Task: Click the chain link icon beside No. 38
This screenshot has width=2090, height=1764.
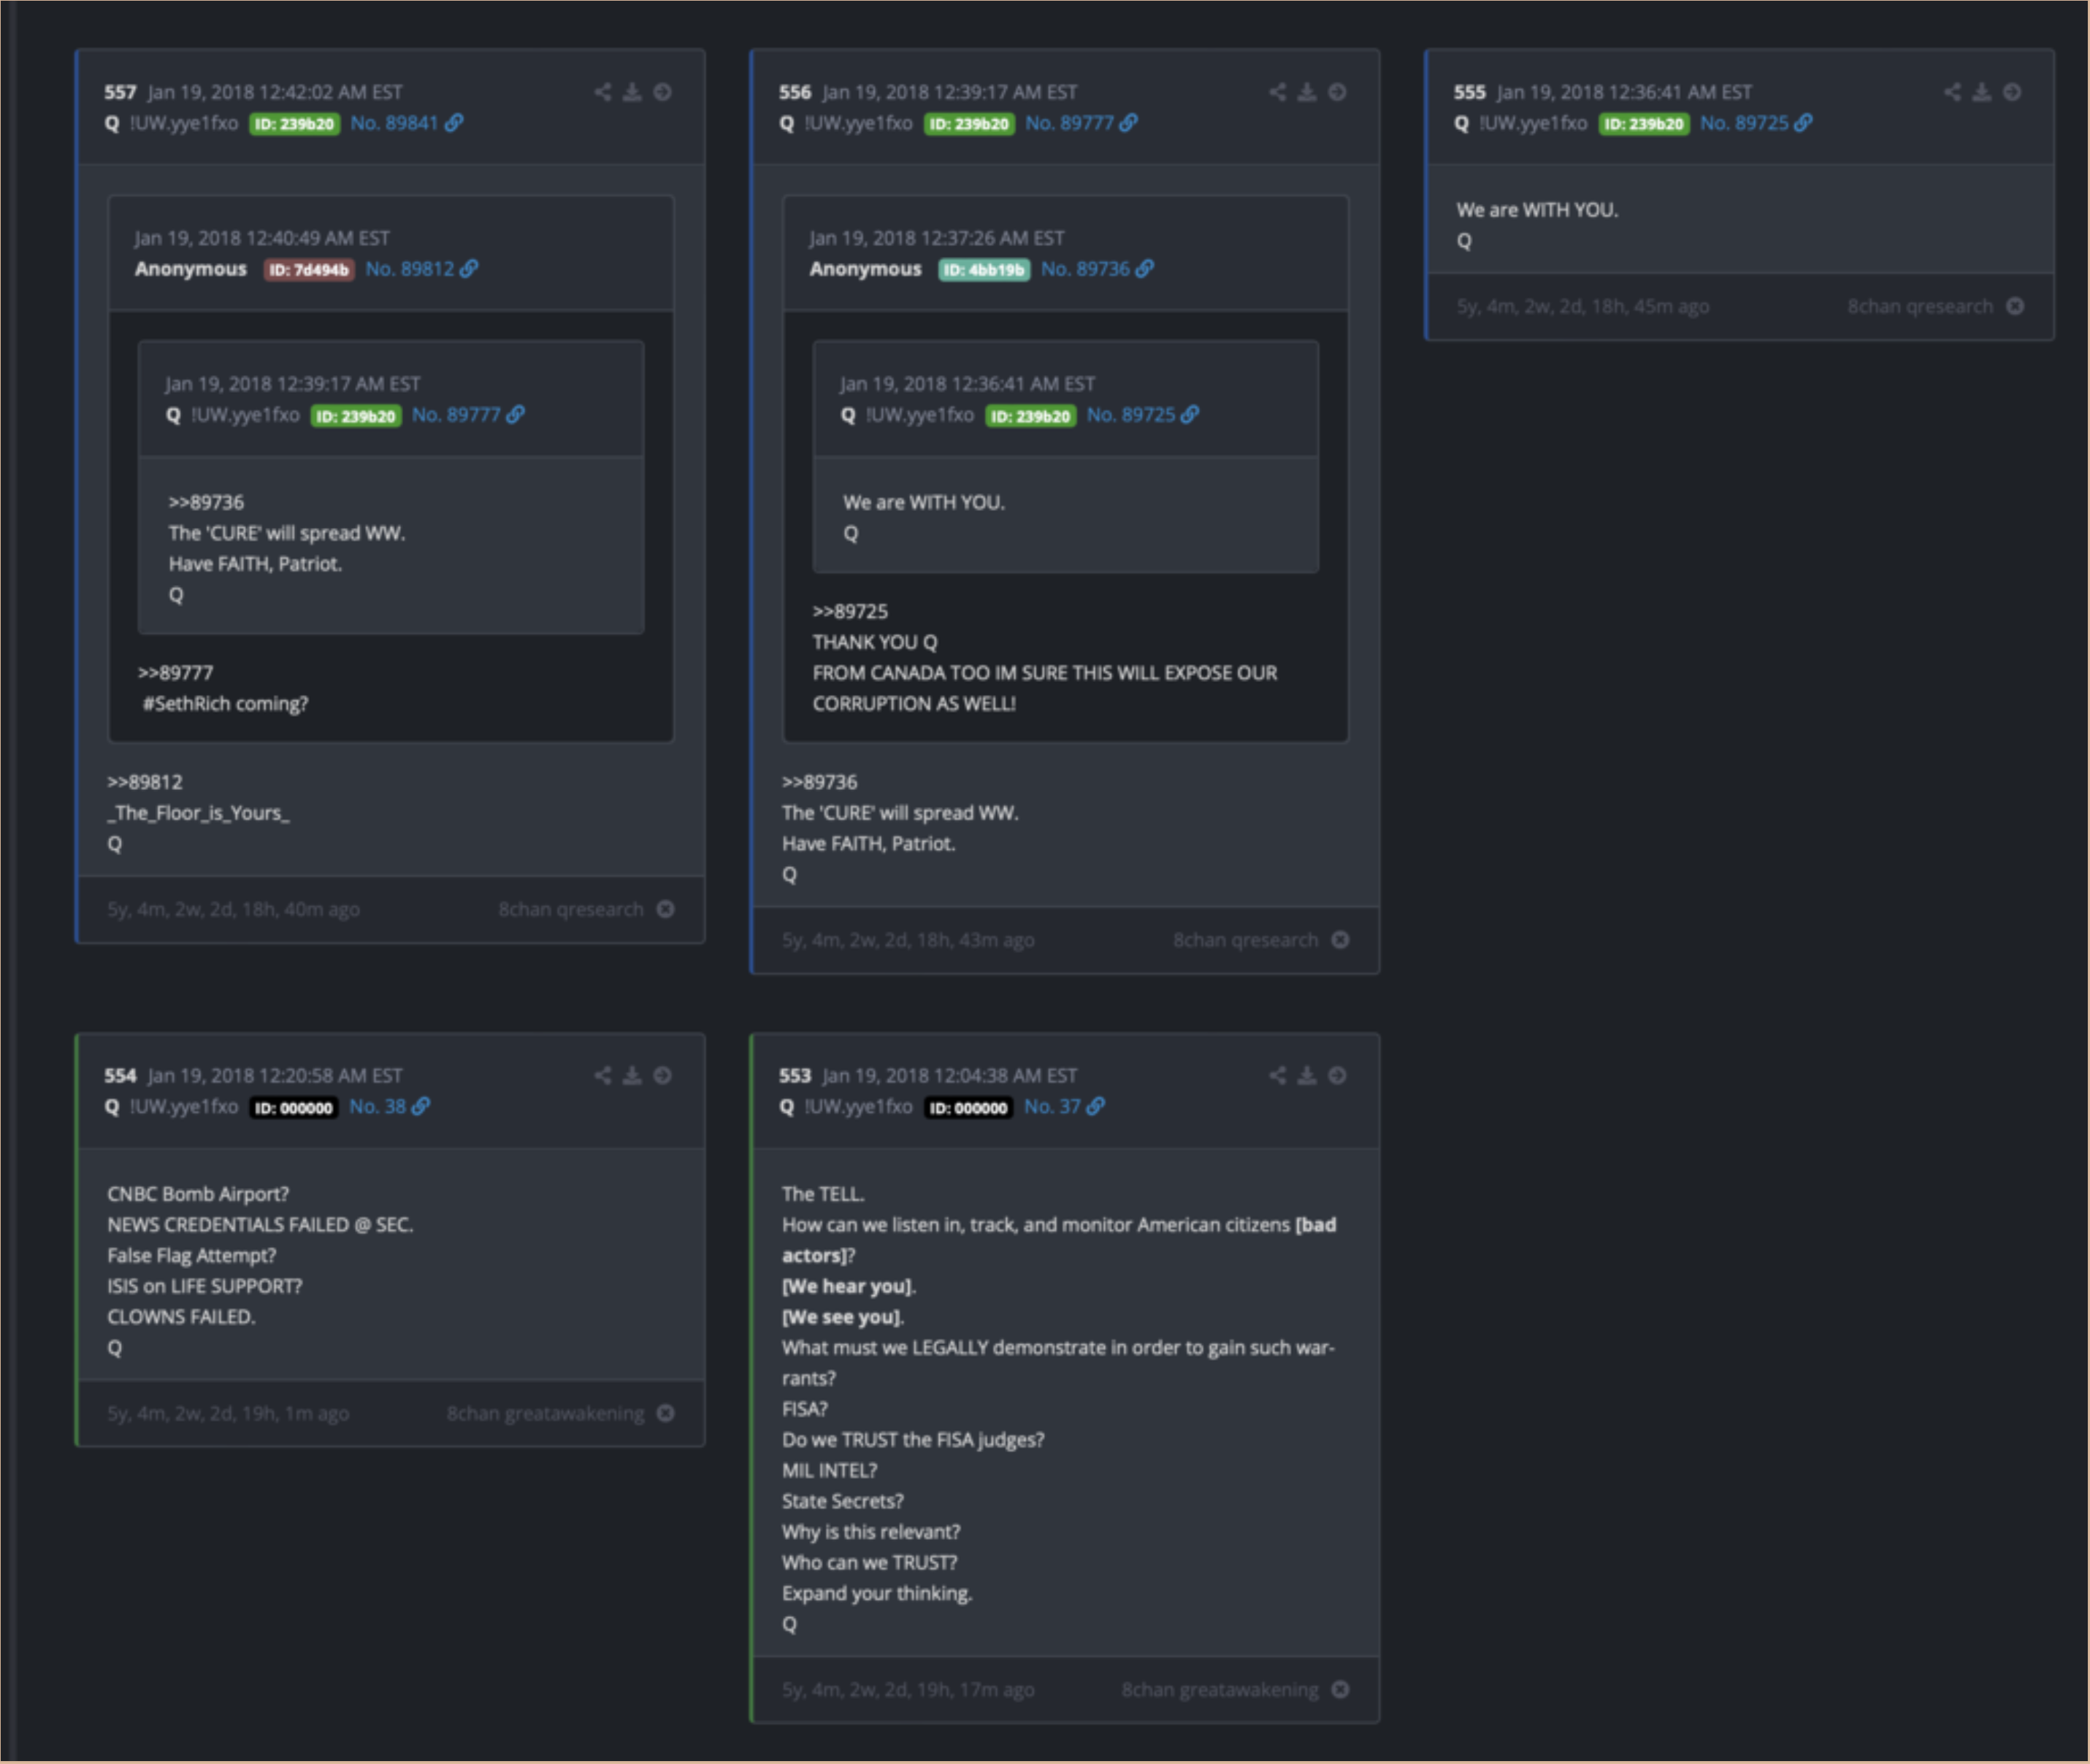Action: coord(421,1106)
